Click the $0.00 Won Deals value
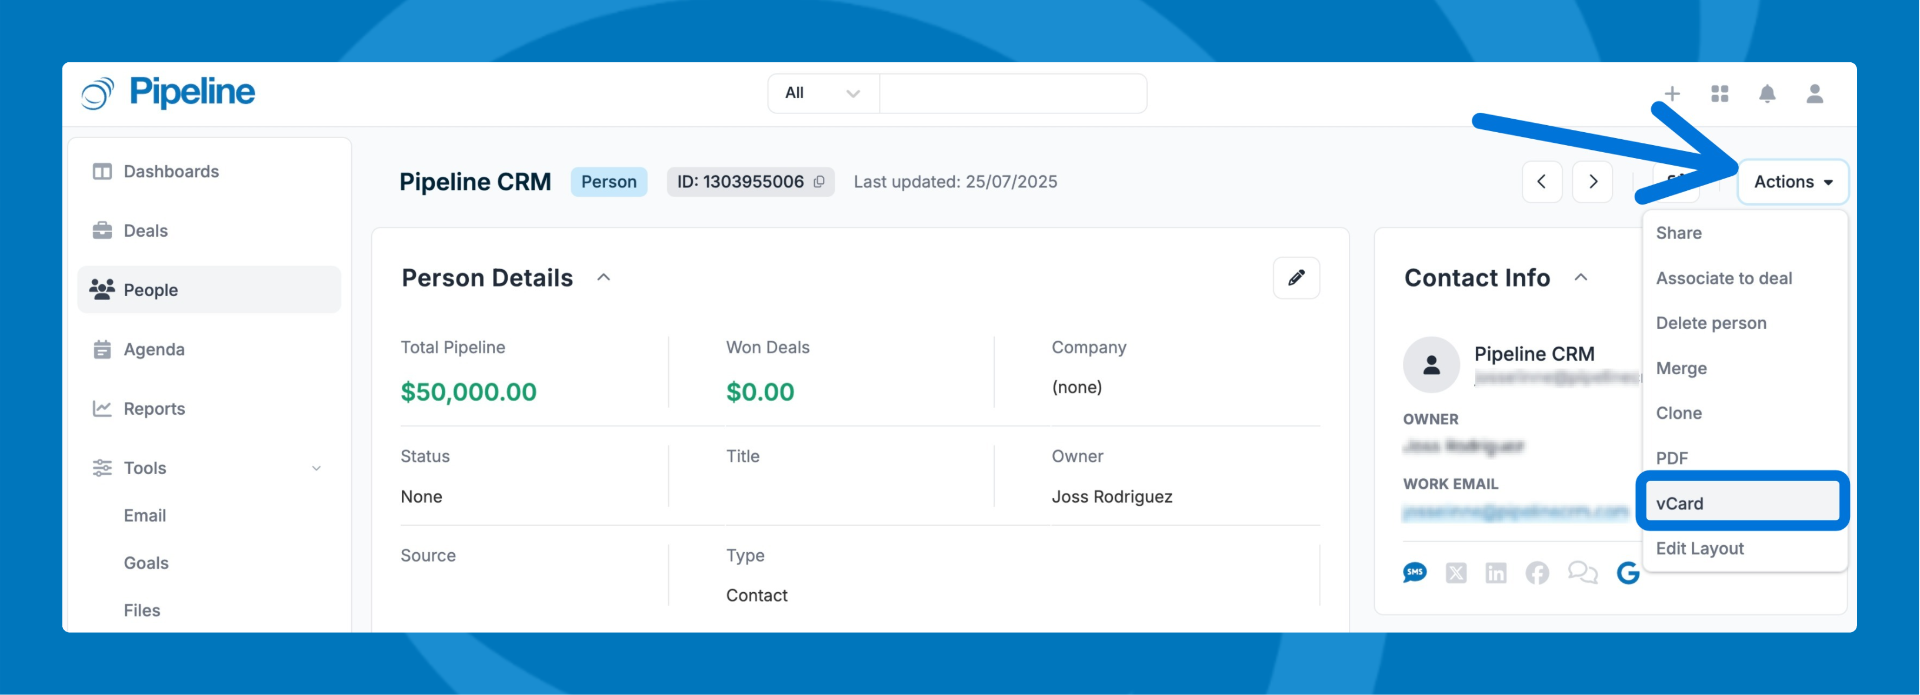Image resolution: width=1920 pixels, height=695 pixels. coord(760,392)
